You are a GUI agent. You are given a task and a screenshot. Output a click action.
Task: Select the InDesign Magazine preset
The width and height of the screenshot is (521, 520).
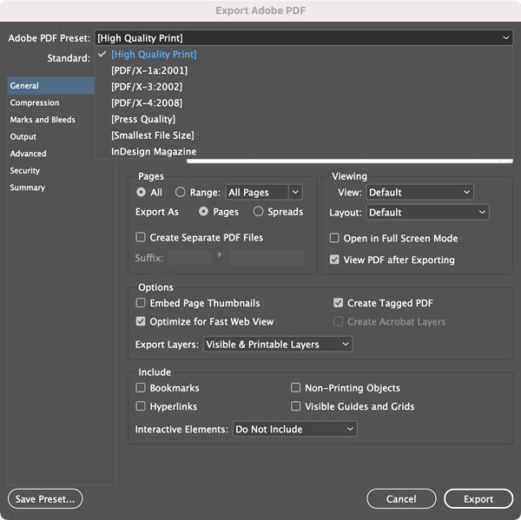pyautogui.click(x=154, y=152)
